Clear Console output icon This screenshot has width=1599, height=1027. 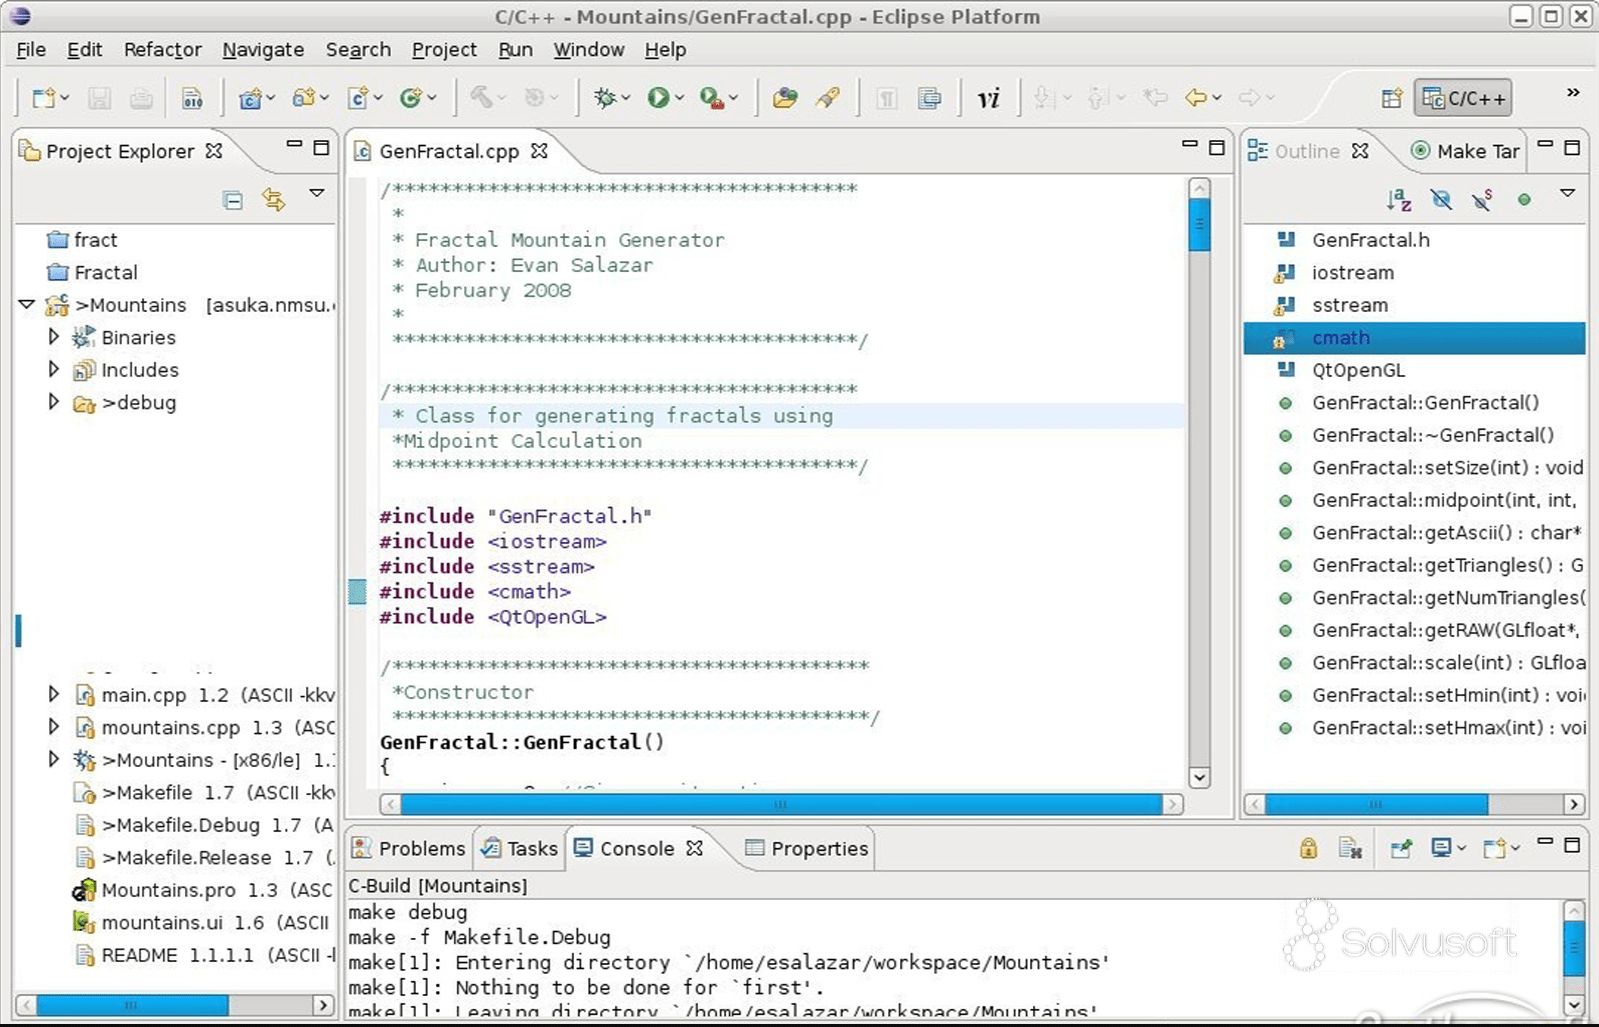(1350, 849)
